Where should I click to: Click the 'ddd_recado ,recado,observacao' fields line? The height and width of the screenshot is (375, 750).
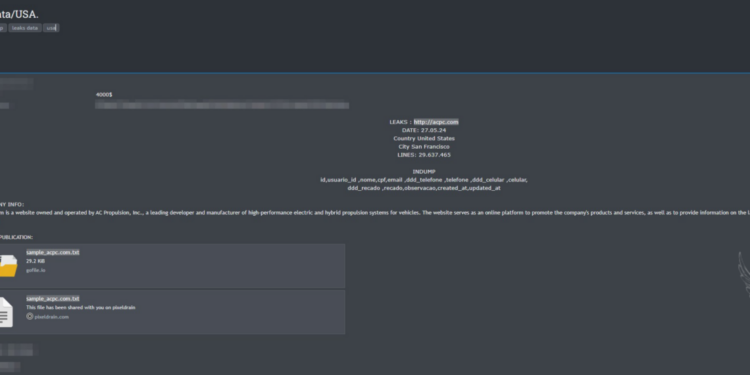click(424, 188)
